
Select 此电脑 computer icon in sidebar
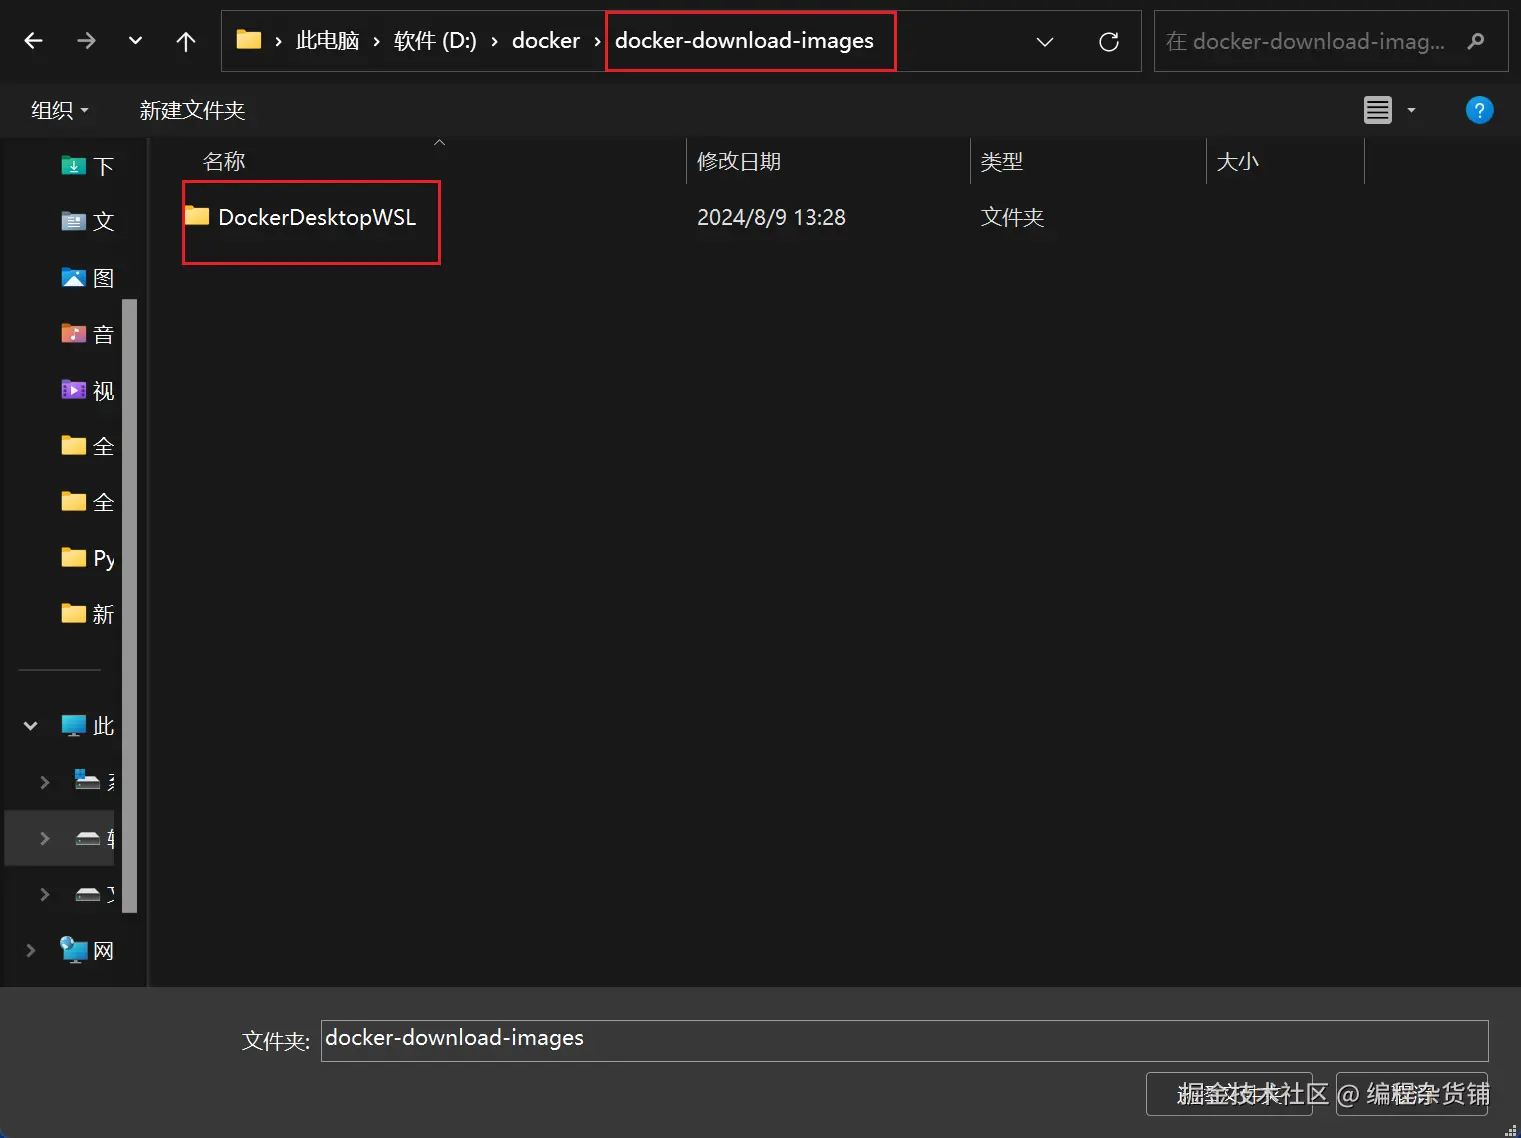(73, 726)
